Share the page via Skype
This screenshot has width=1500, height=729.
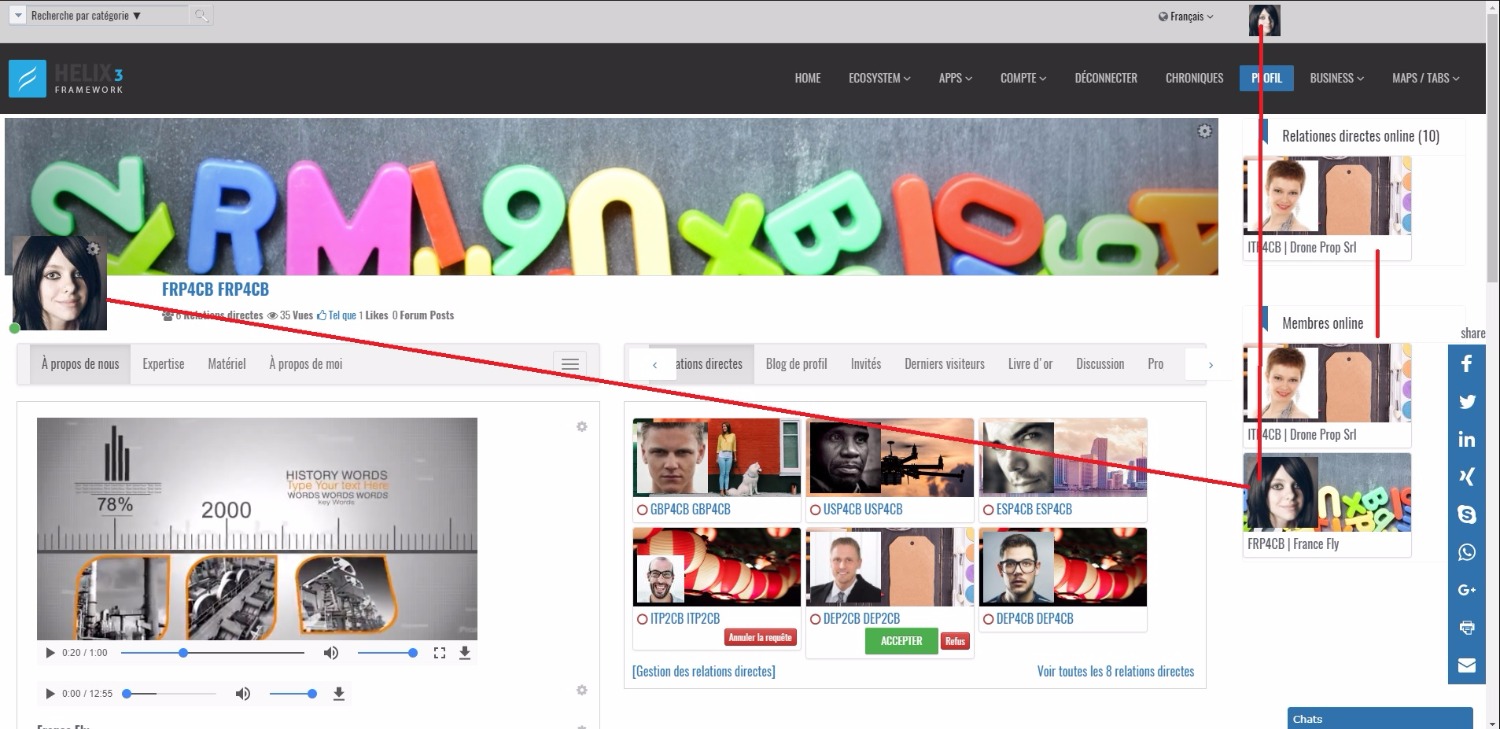[x=1467, y=515]
